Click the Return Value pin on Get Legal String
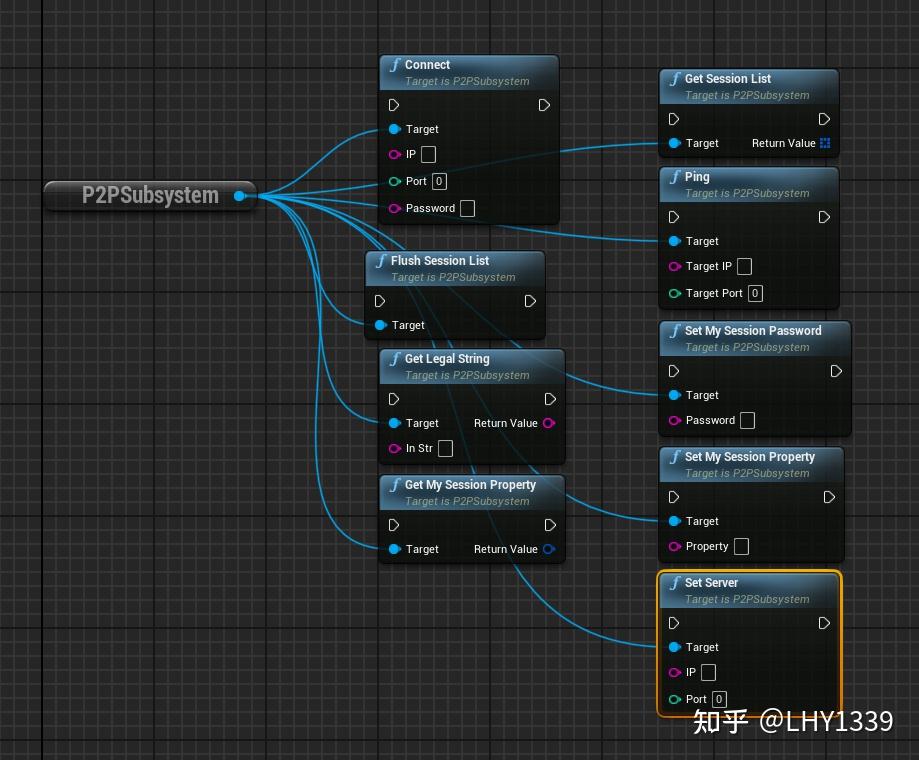Screen dimensions: 919x760 548,423
